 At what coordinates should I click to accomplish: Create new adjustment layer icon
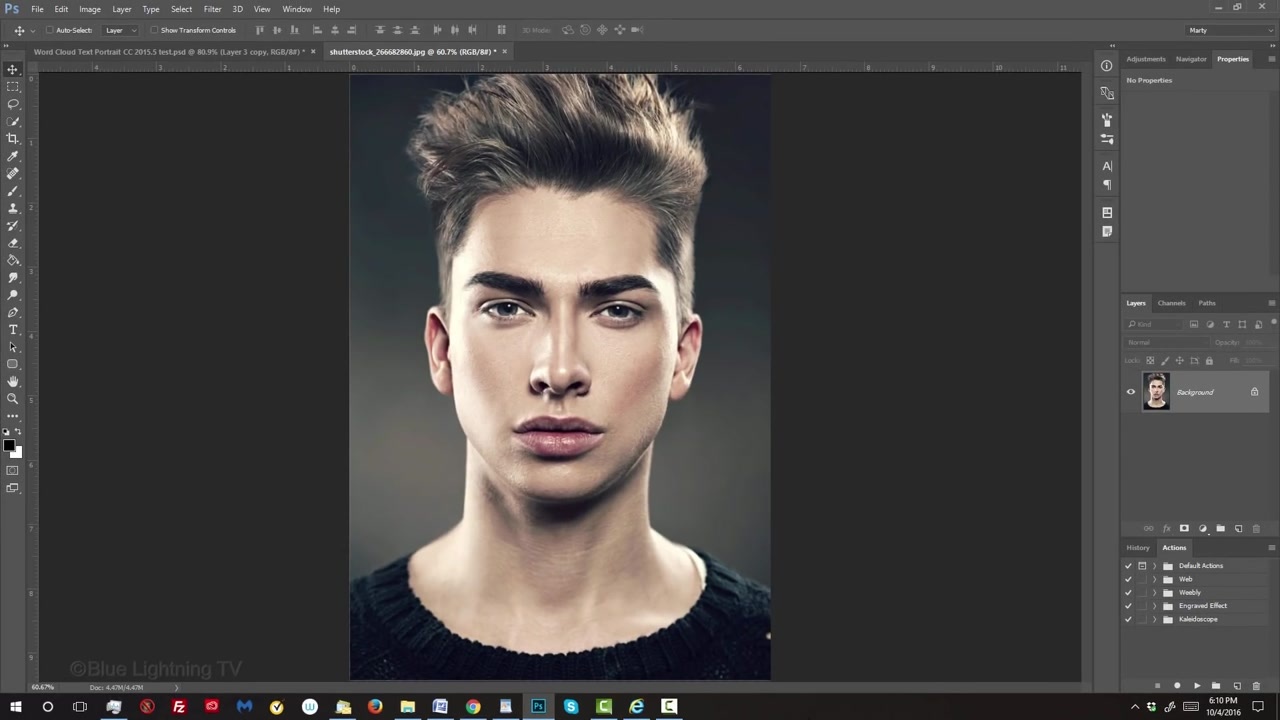(1202, 529)
